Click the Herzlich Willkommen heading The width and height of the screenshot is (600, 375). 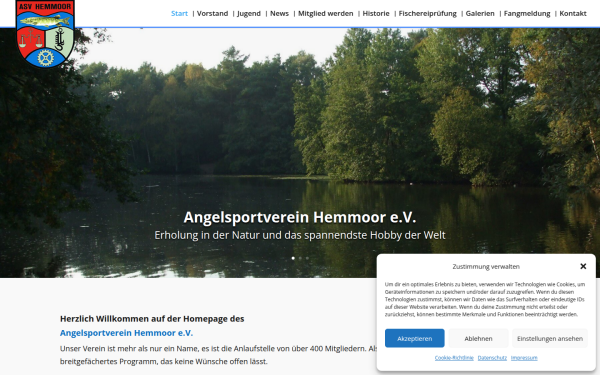point(152,319)
